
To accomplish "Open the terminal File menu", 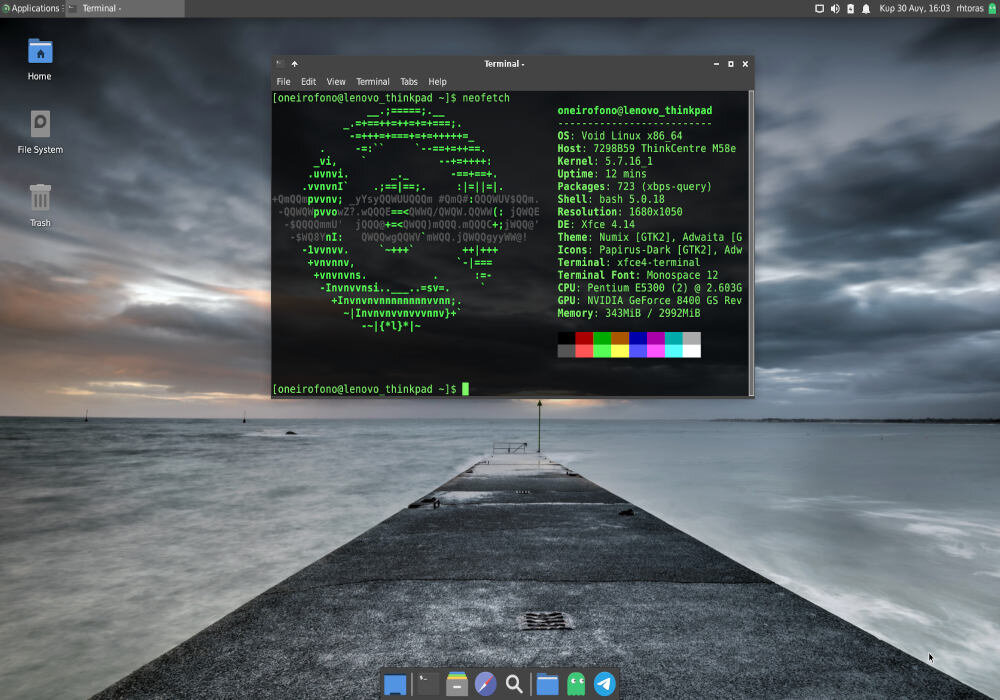I will 283,82.
